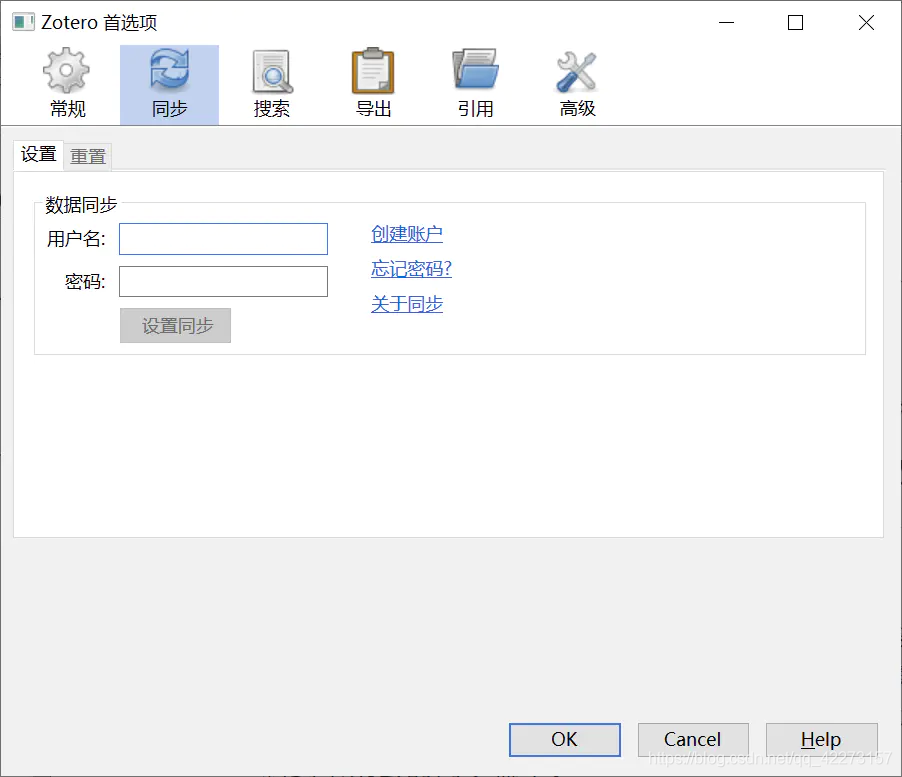Screen dimensions: 902x777
Task: Open the 创建账户 link
Action: (x=407, y=234)
